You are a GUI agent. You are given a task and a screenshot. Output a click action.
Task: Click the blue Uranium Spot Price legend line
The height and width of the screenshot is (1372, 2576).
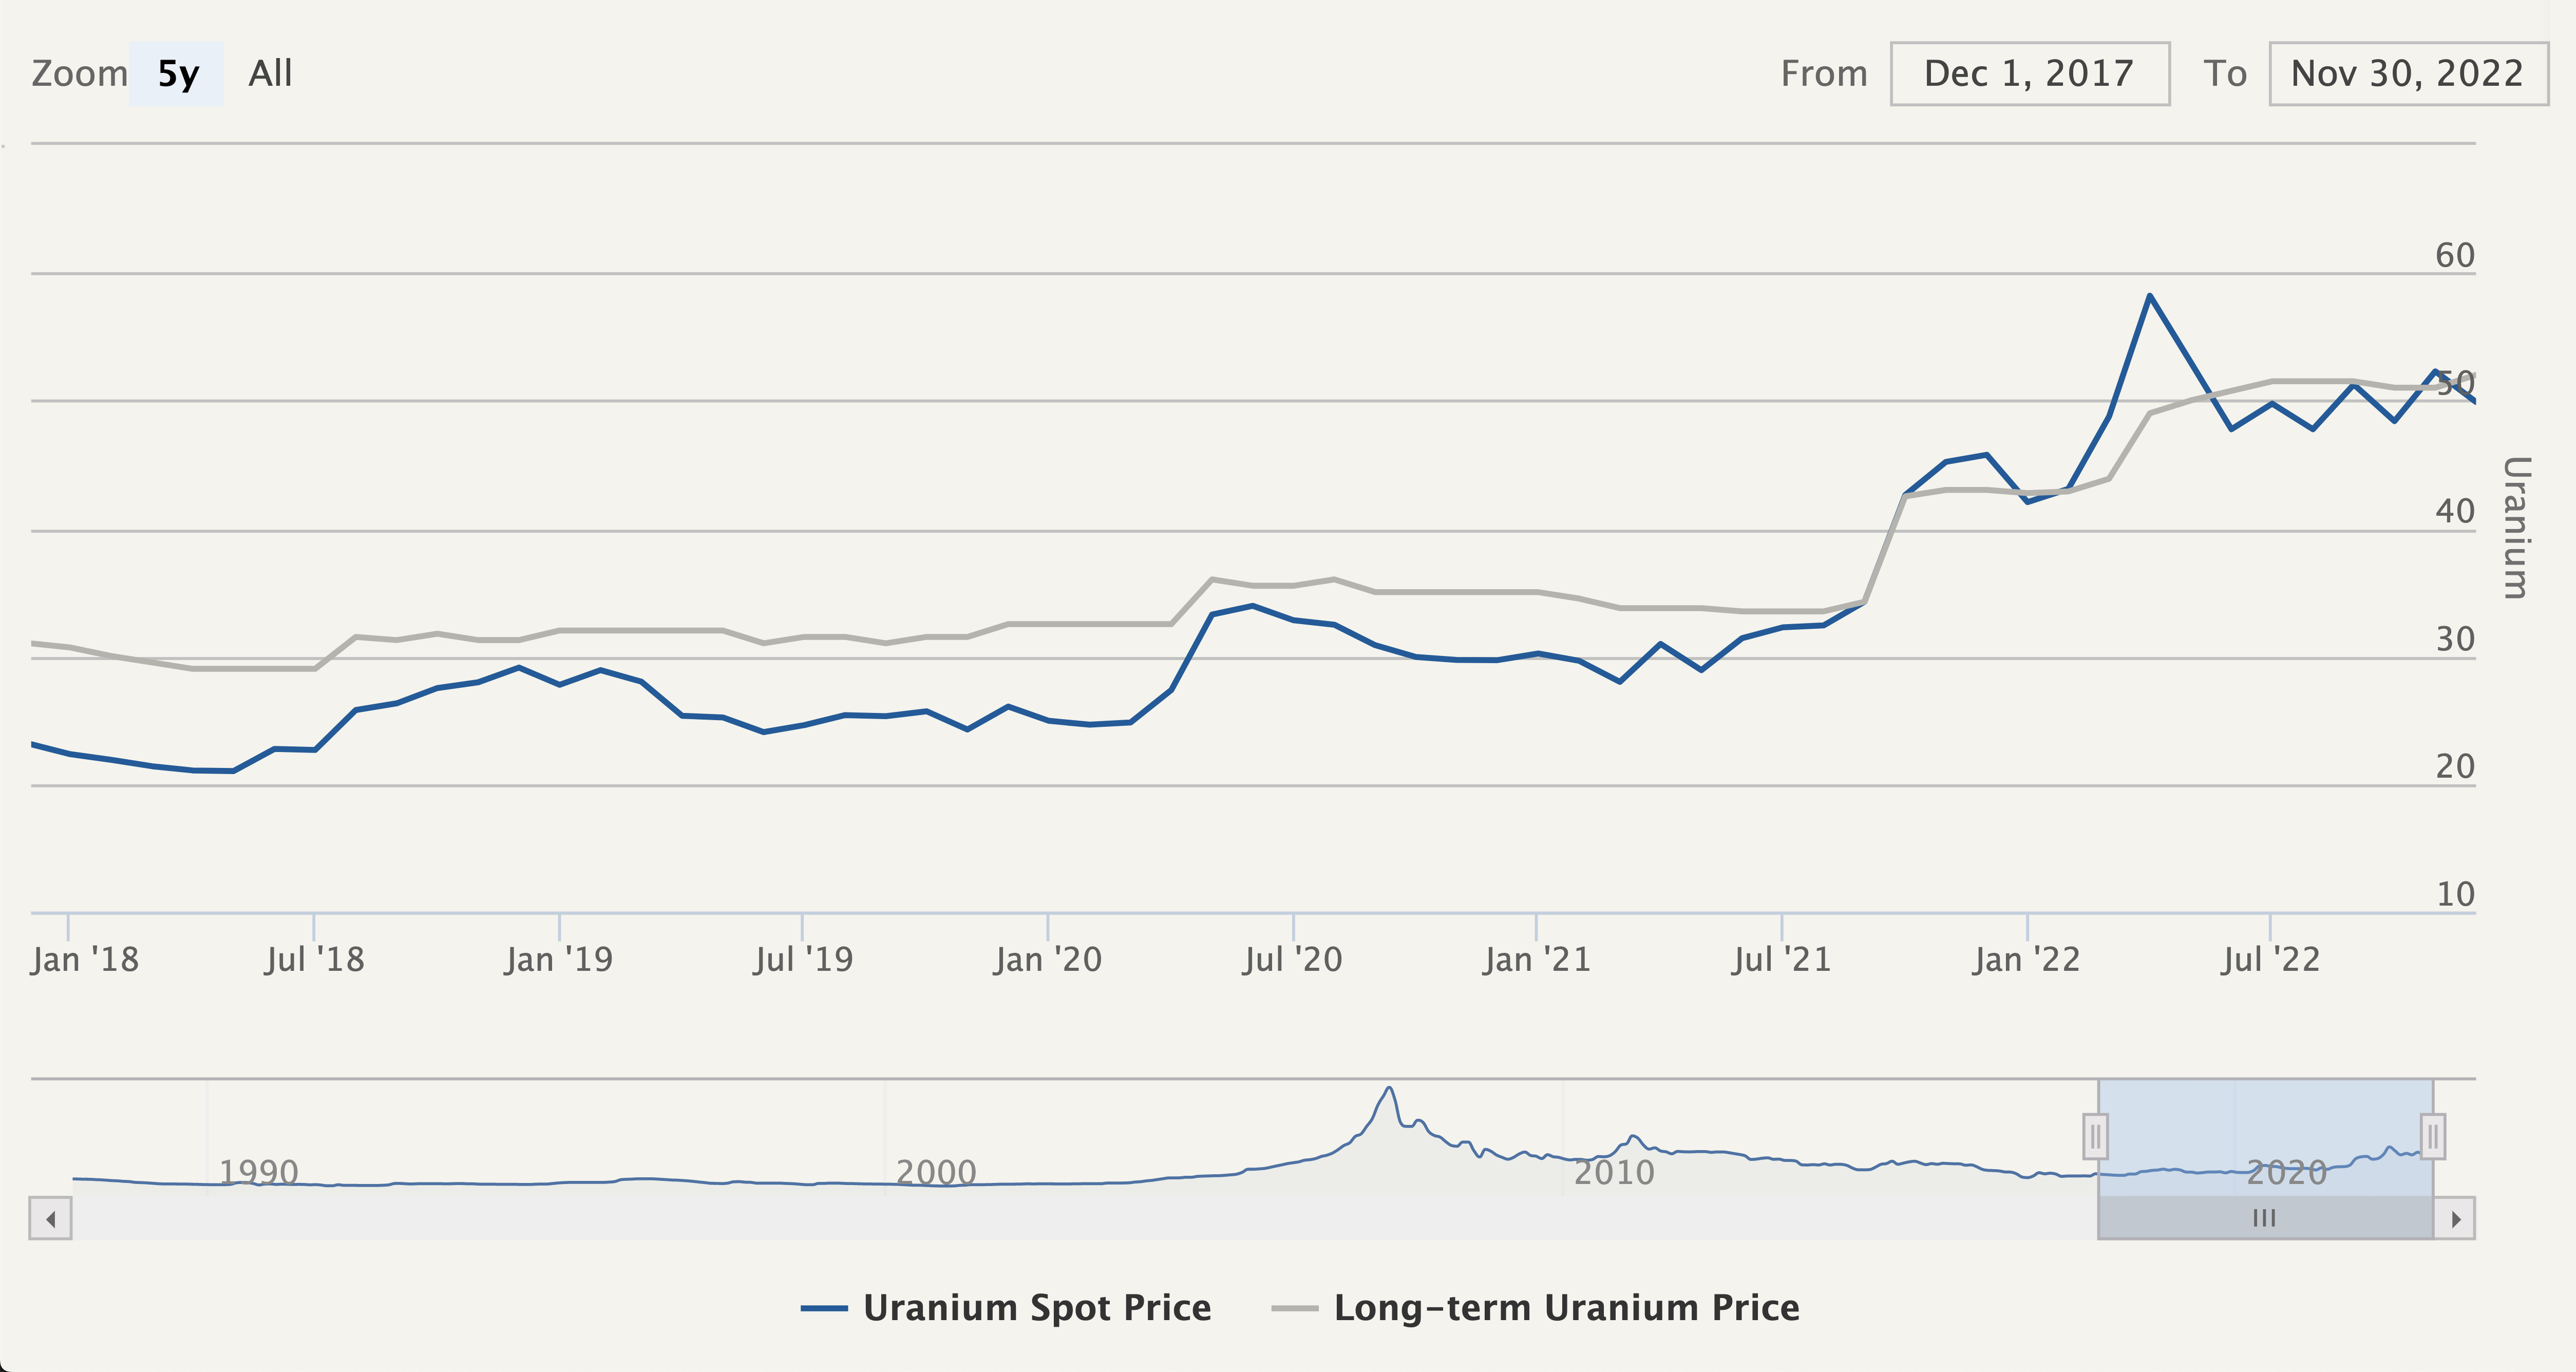point(824,1308)
